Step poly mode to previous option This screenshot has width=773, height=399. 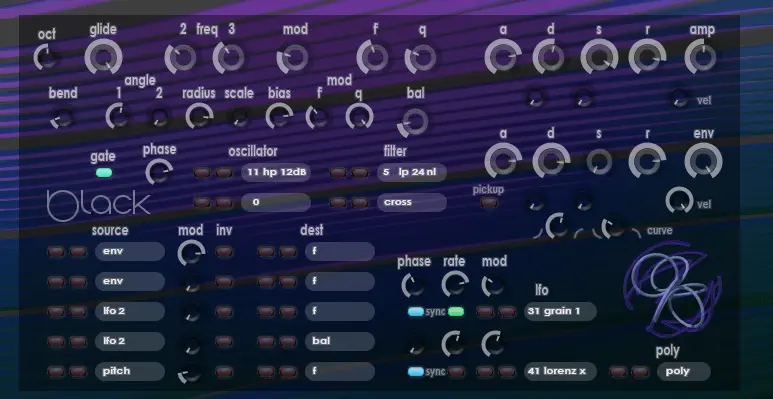coord(618,371)
